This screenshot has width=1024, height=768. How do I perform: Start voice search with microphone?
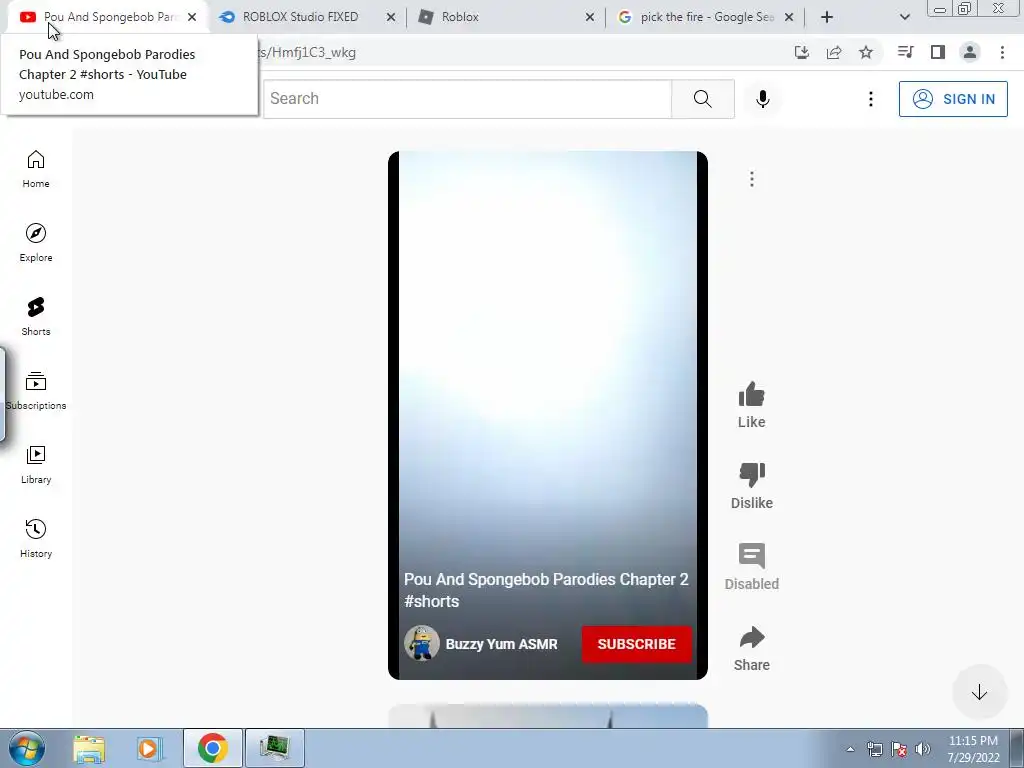click(763, 99)
